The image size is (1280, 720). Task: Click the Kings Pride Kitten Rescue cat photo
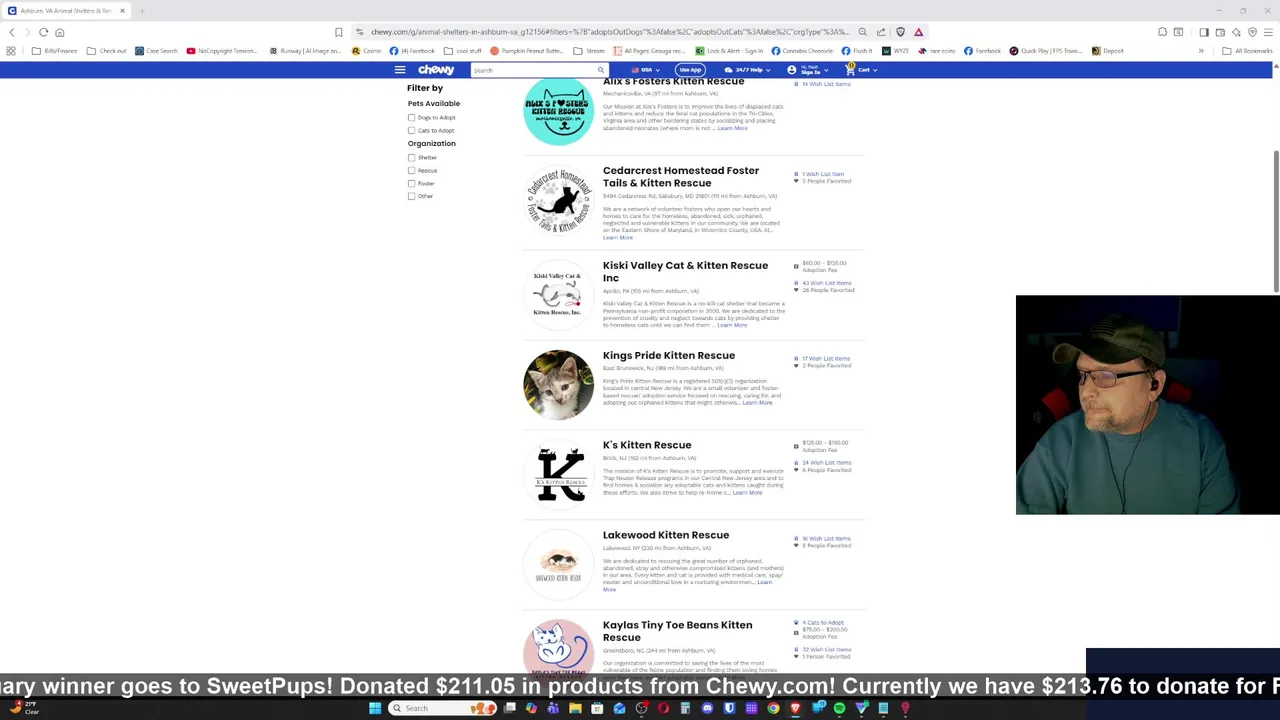tap(558, 384)
